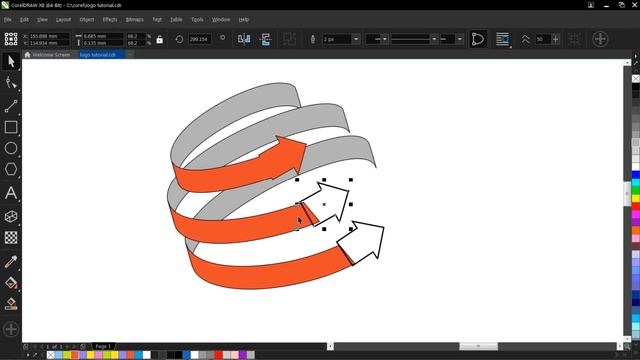640x360 pixels.
Task: Click the object origin grid icon
Action: (x=11, y=39)
